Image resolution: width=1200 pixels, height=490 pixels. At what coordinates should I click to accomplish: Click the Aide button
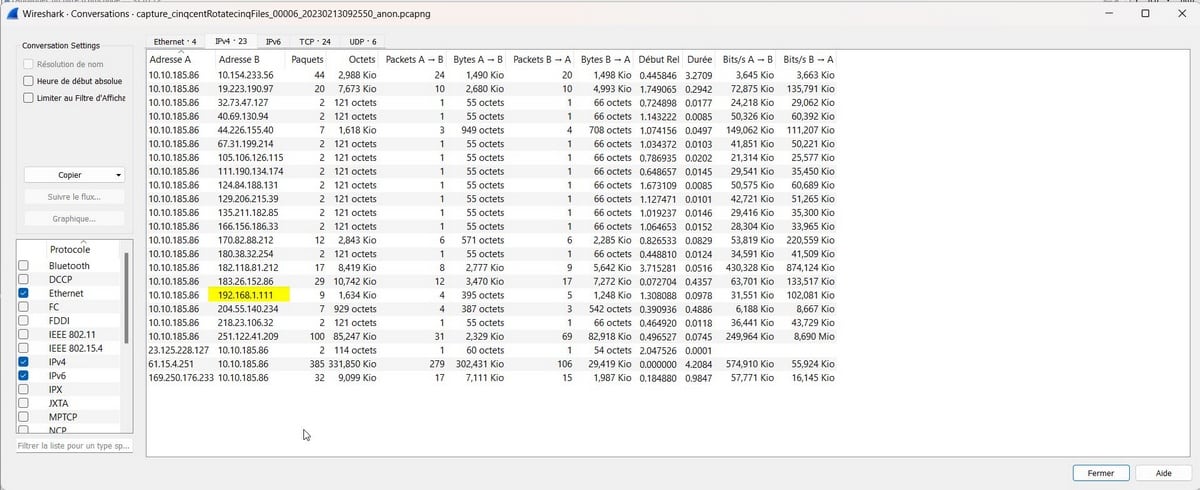coord(1163,473)
